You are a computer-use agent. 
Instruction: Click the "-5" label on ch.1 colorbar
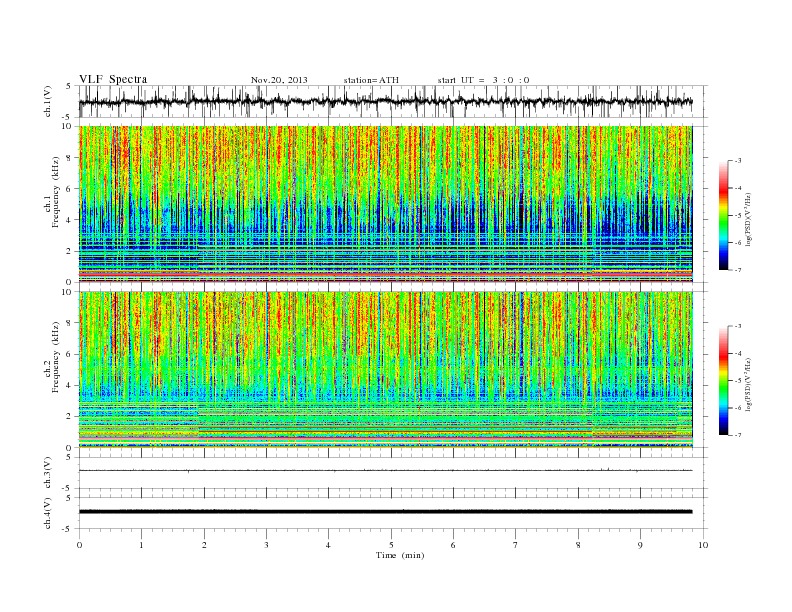pyautogui.click(x=738, y=216)
